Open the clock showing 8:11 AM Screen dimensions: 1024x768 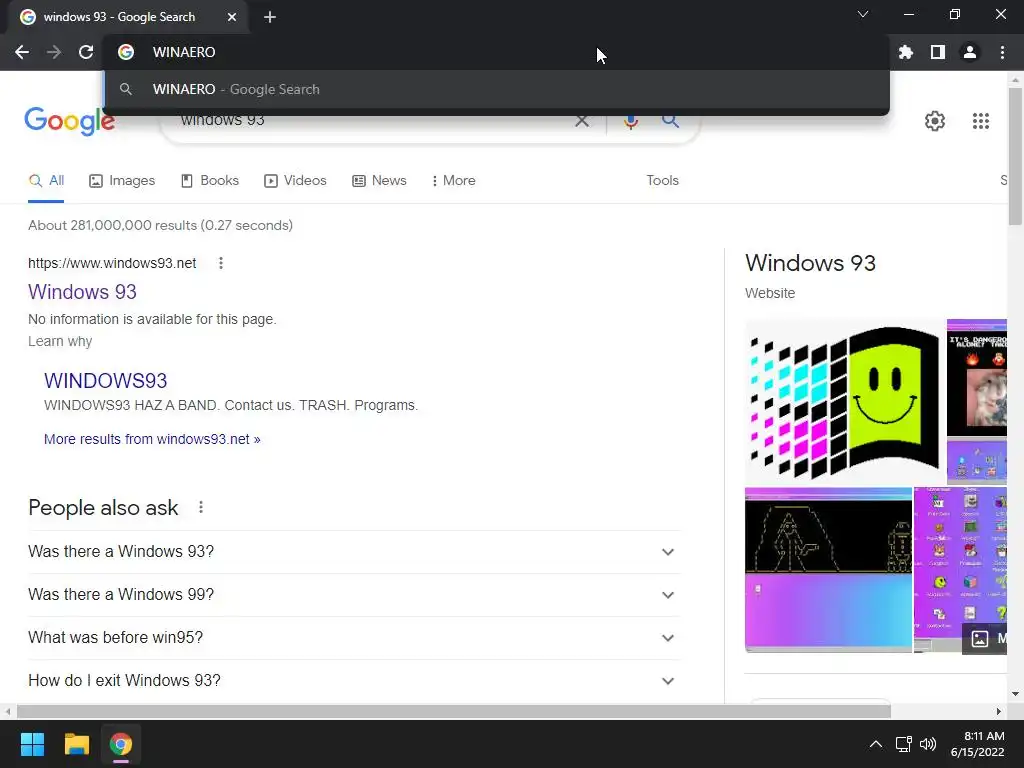tap(978, 744)
